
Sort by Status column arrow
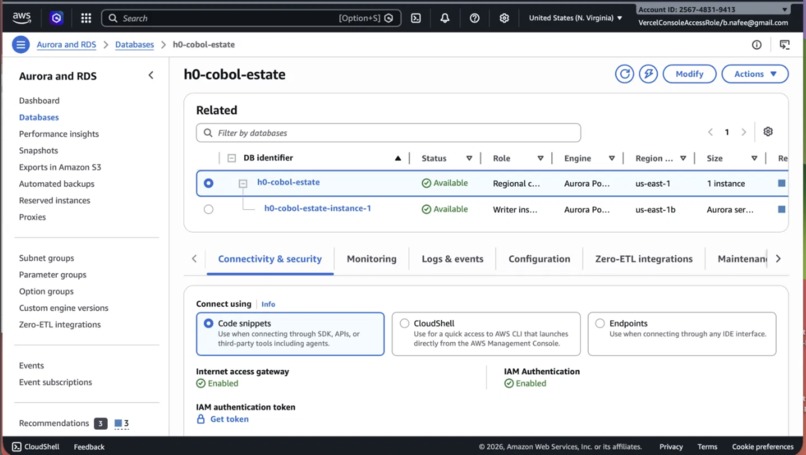(x=469, y=158)
